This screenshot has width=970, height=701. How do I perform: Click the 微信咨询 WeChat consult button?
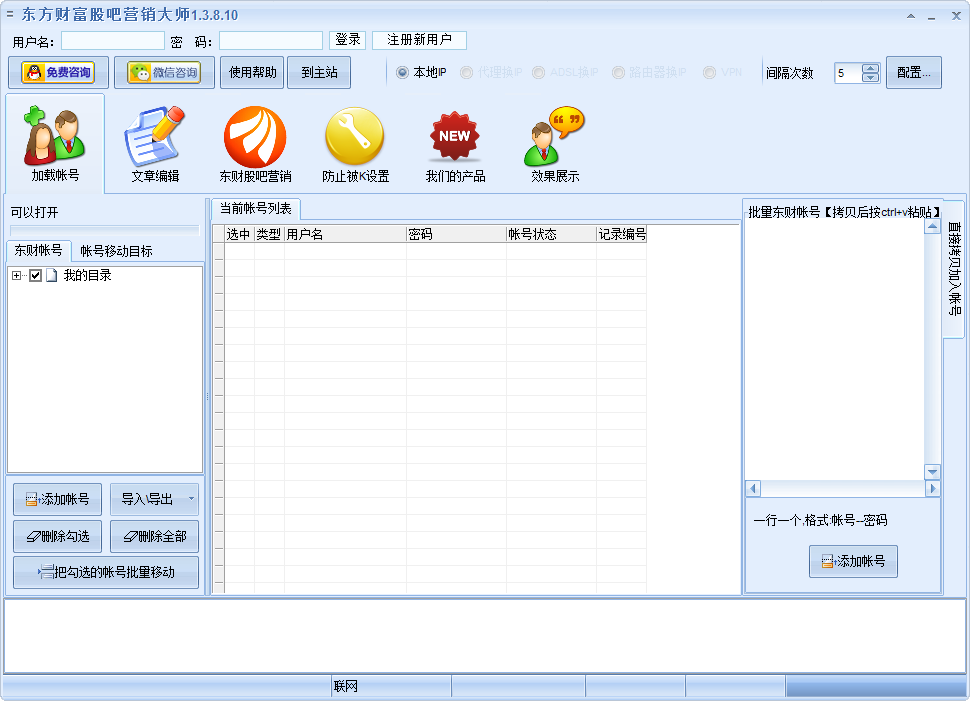pos(164,72)
